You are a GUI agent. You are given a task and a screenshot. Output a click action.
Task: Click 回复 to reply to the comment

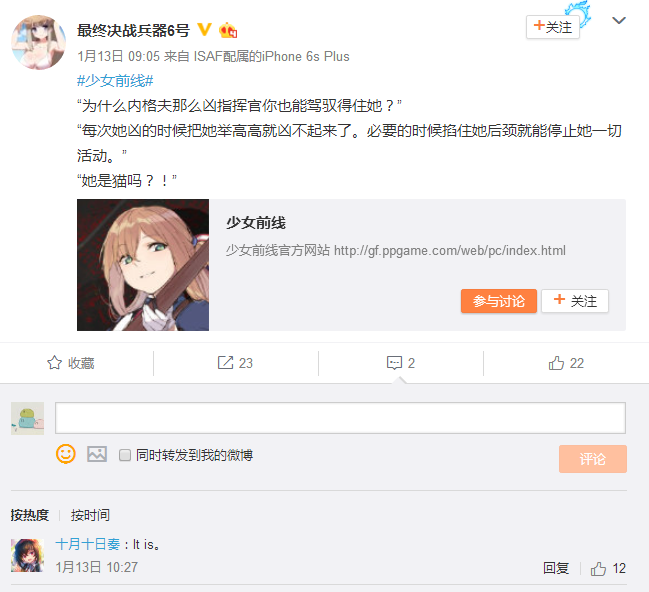click(556, 568)
